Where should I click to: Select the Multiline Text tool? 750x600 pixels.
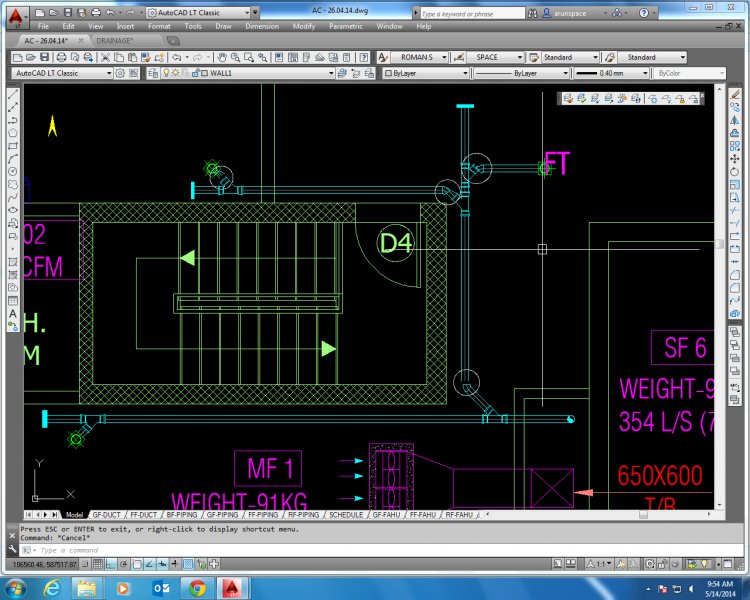(13, 313)
